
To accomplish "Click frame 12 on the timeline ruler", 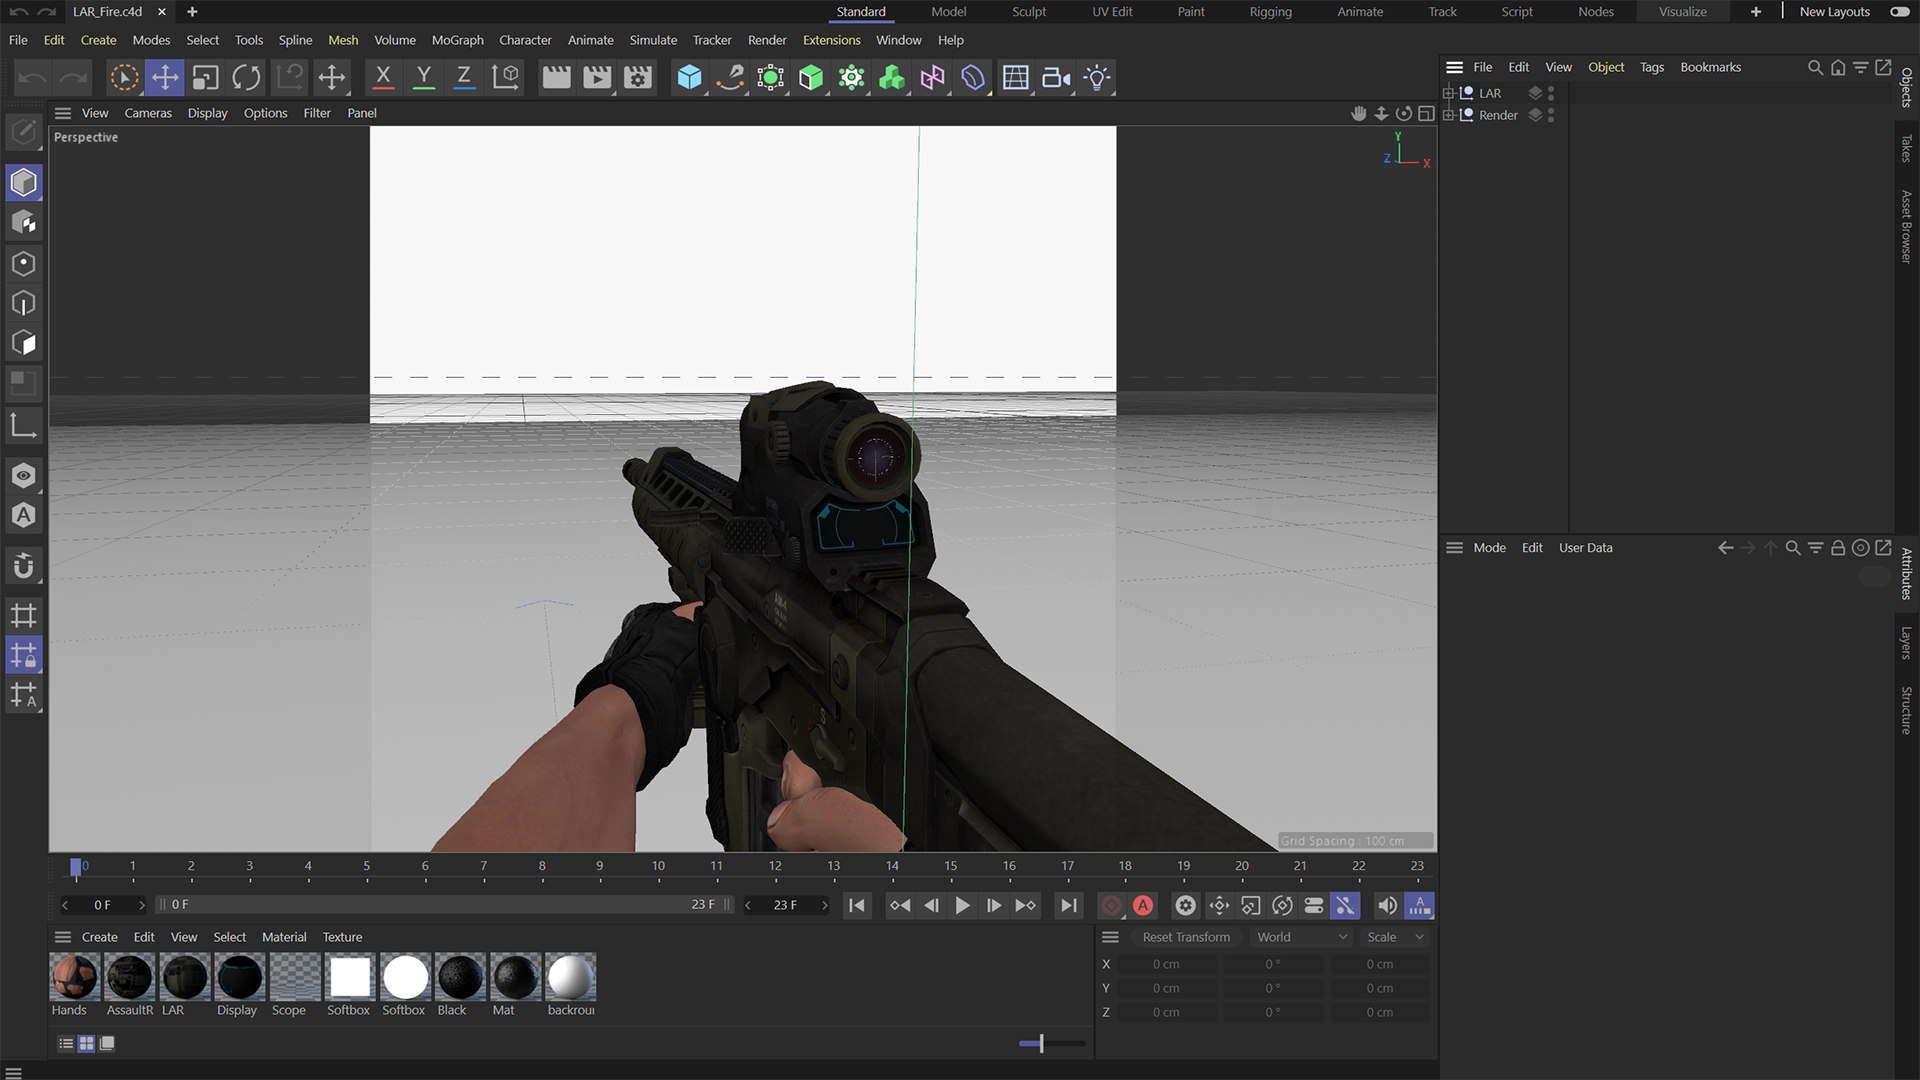I will pos(775,866).
